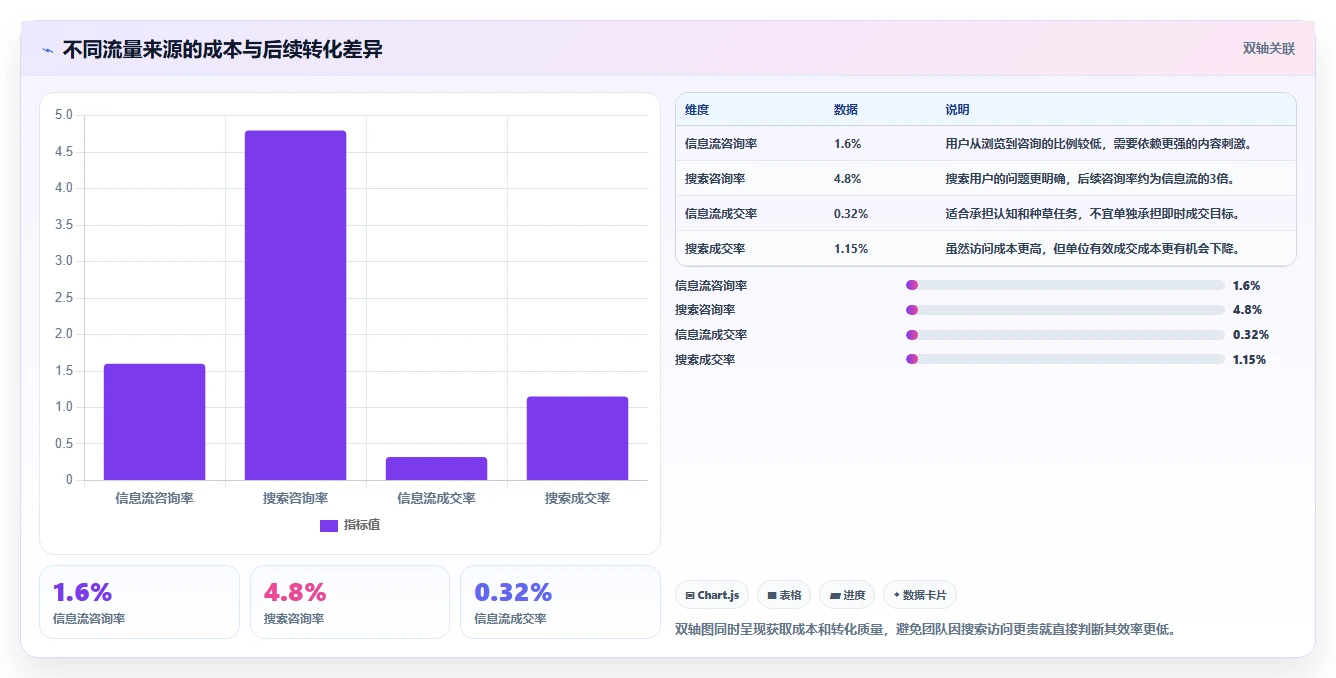Click the 搜索成交率 bar in chart
1336x678 pixels.
(577, 438)
